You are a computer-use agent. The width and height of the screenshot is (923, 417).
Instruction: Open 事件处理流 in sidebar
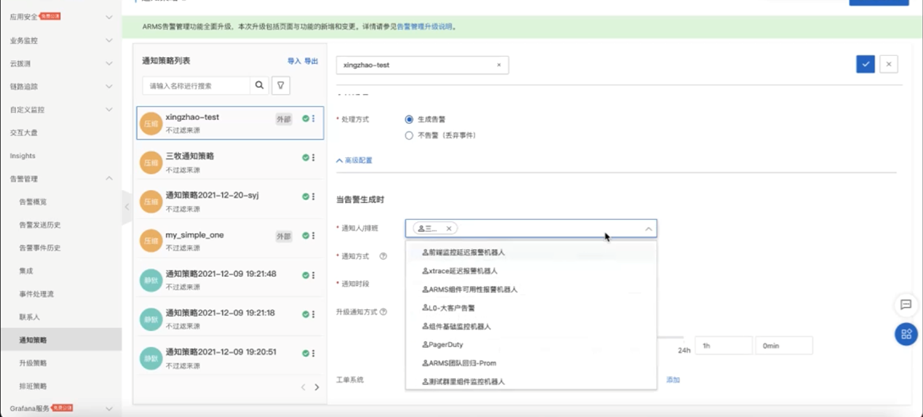[x=36, y=294]
